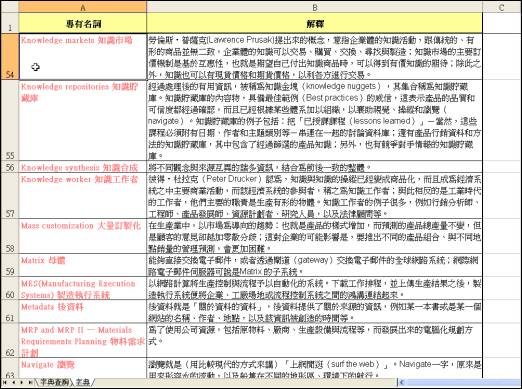This screenshot has height=389, width=522.
Task: Select explanation cell mentioning gateway
Action: click(x=314, y=265)
